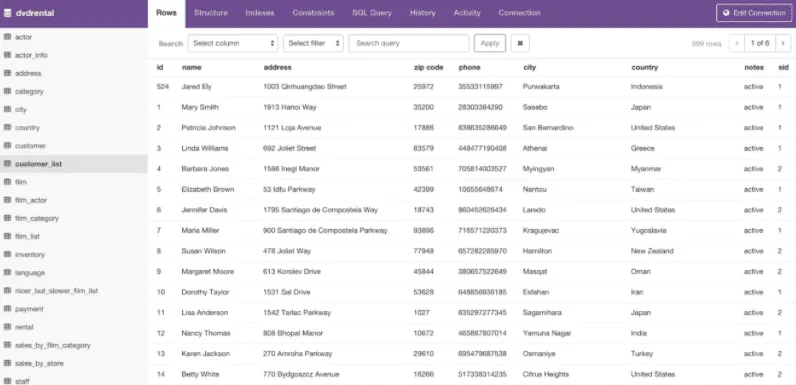Go to the previous page of rows
Screen dimensions: 796x385
737,43
